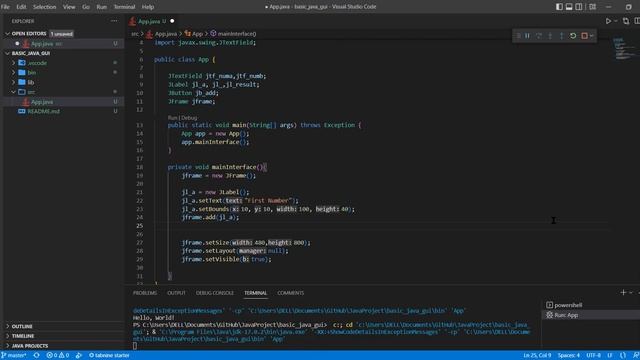
Task: Switch to the Debug Console tab
Action: [215, 293]
